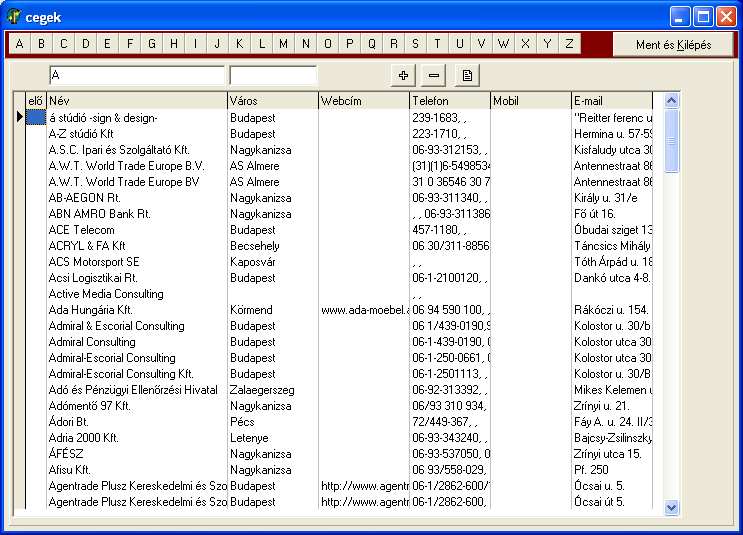Click the Q letter filter

tap(372, 44)
